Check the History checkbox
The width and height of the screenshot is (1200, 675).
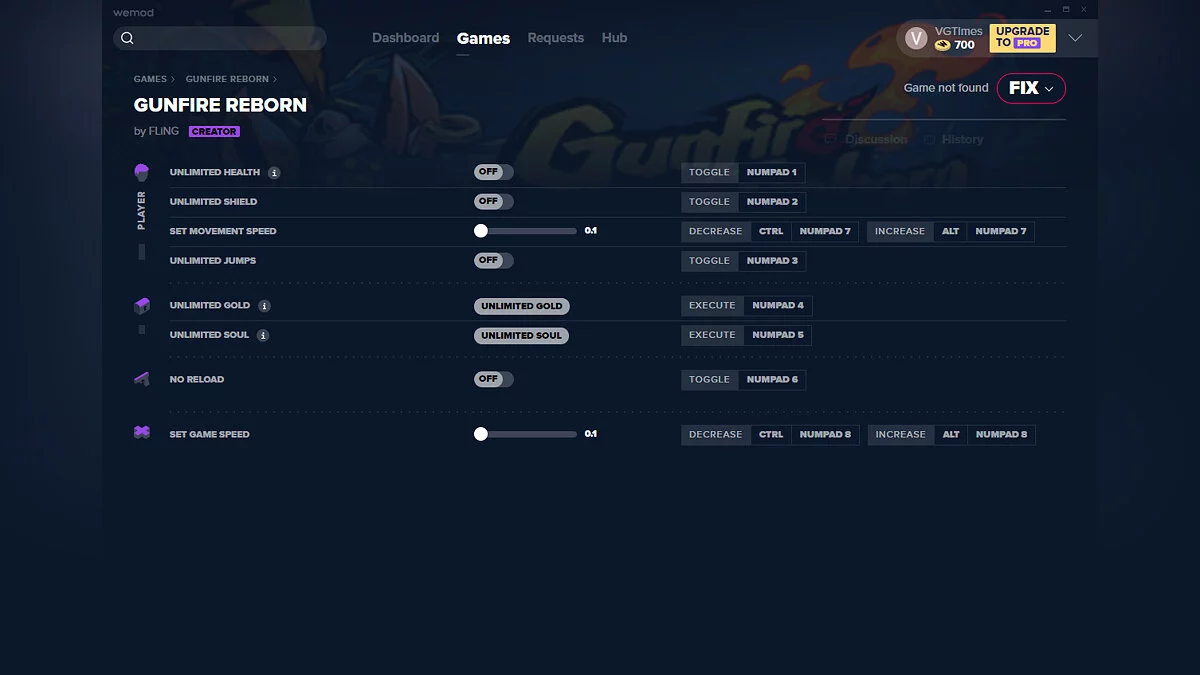(929, 140)
